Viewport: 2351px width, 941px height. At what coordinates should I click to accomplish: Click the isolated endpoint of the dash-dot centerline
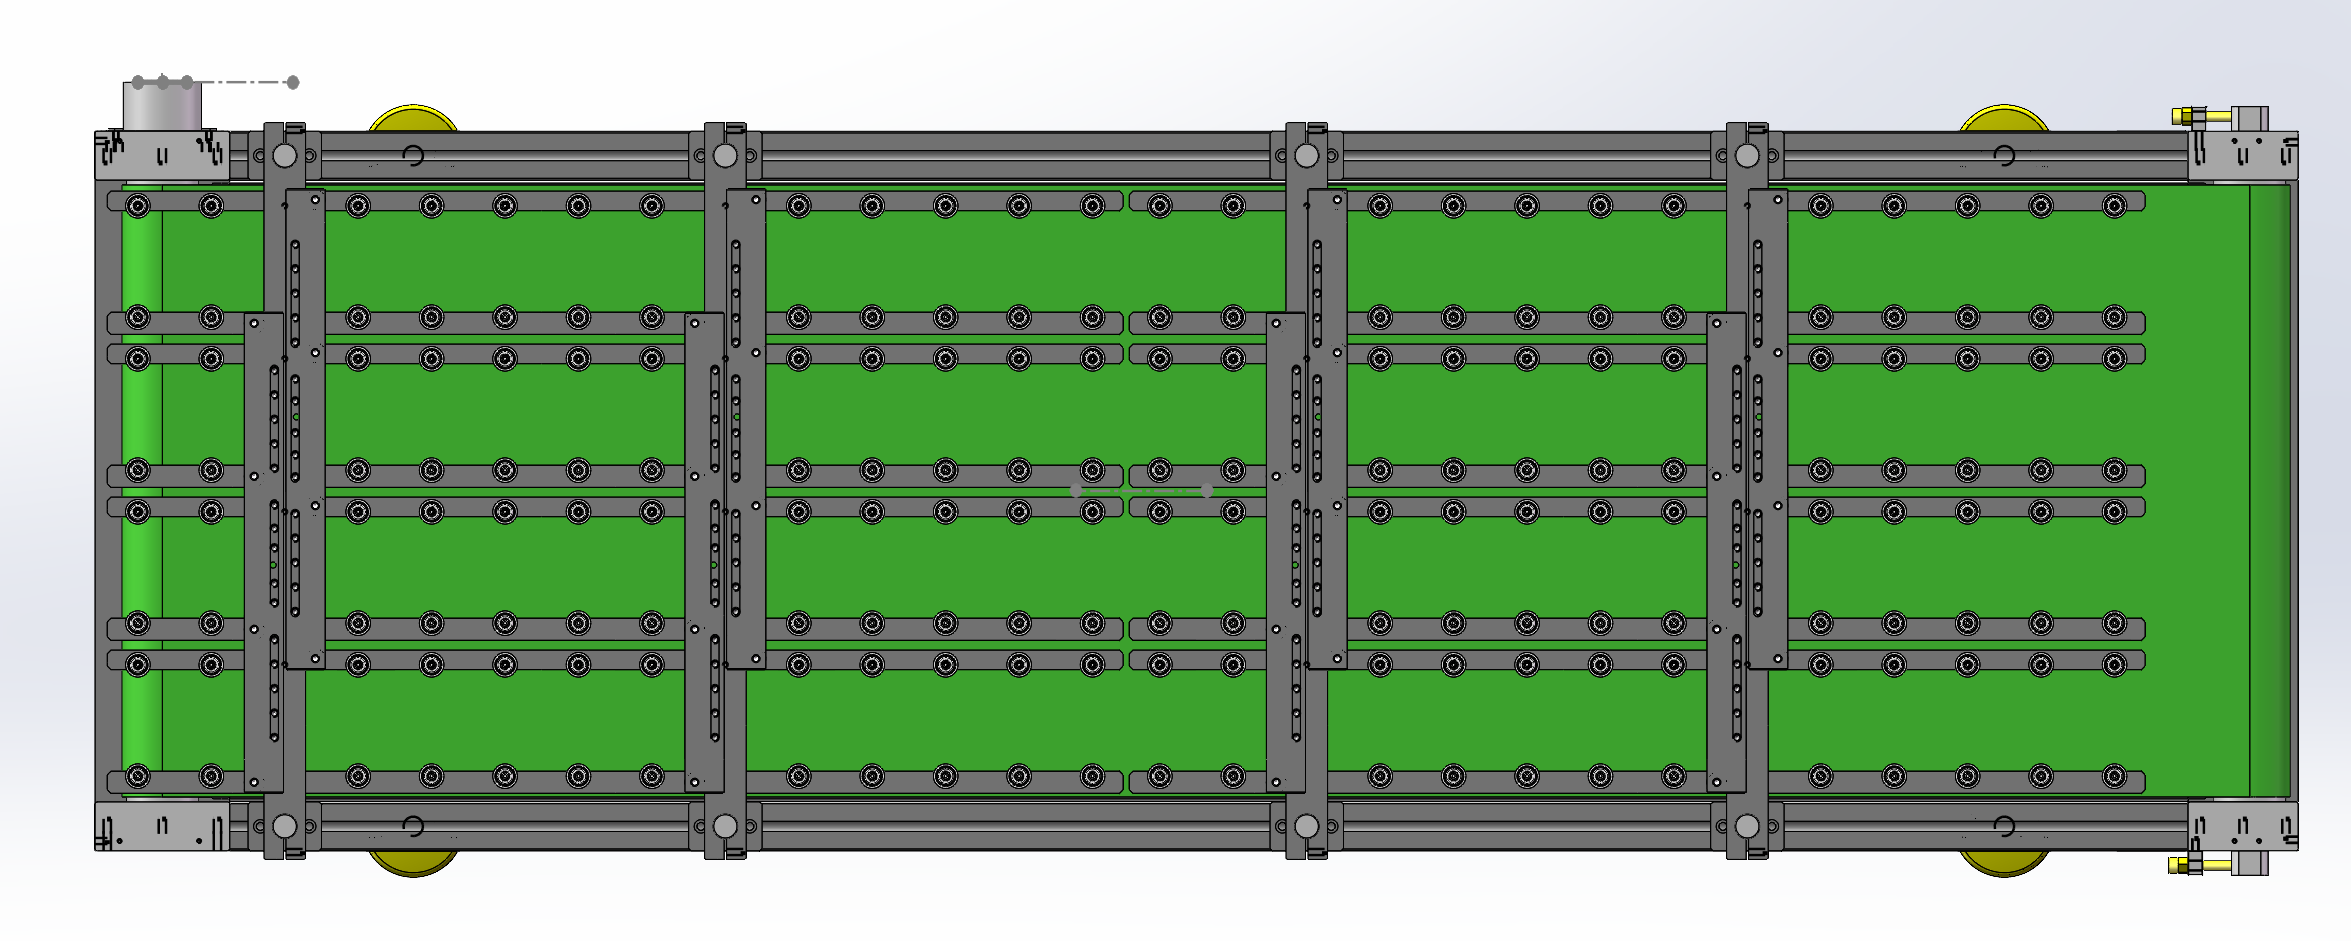point(293,82)
